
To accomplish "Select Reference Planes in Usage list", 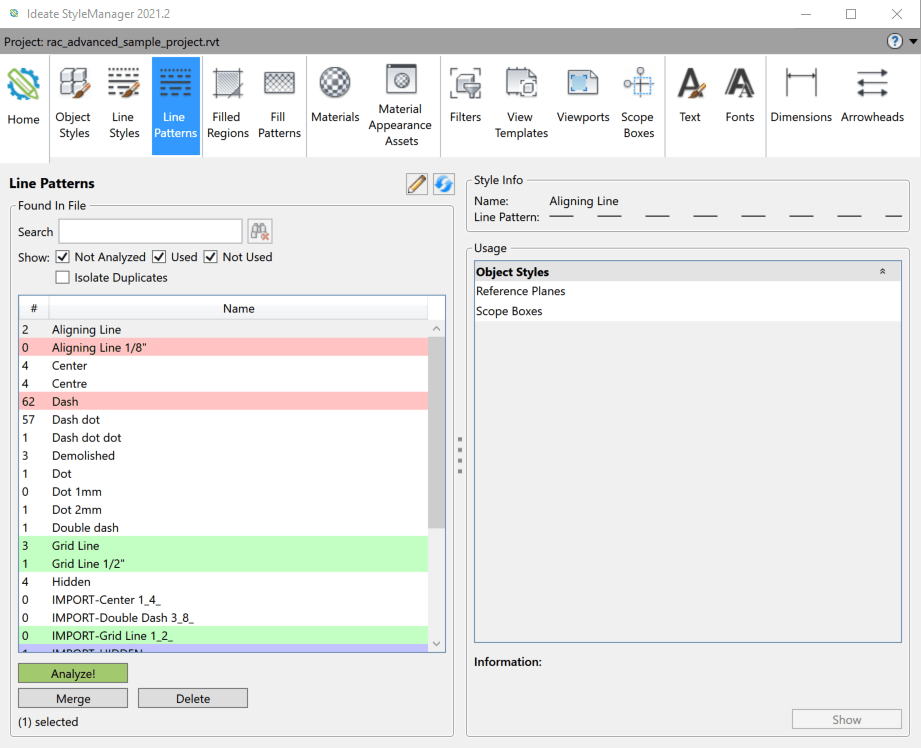I will pos(688,291).
